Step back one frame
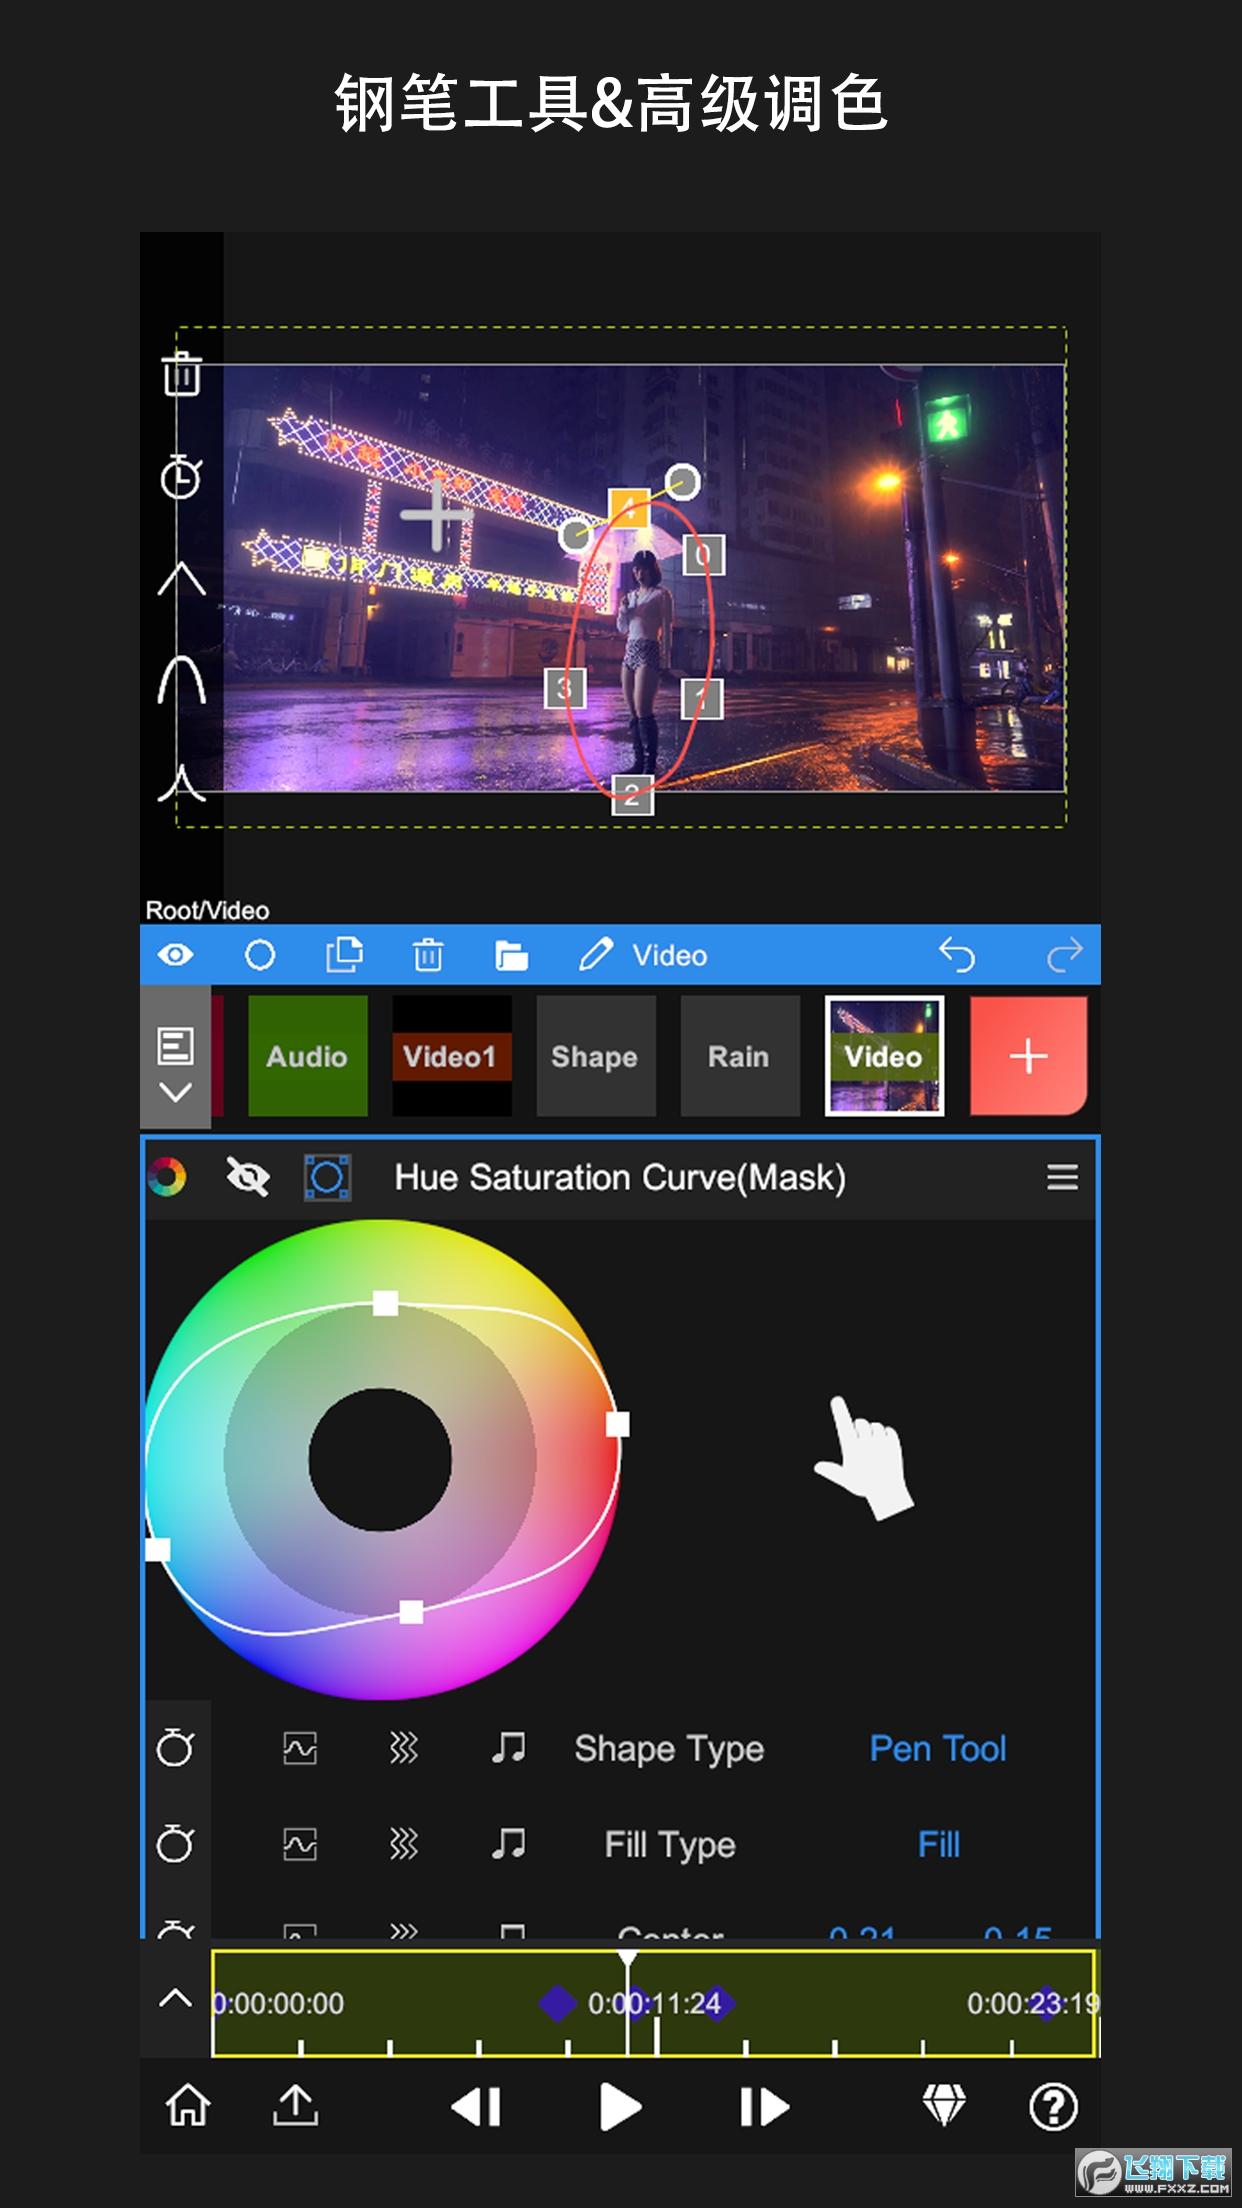Image resolution: width=1242 pixels, height=2208 pixels. point(476,2107)
